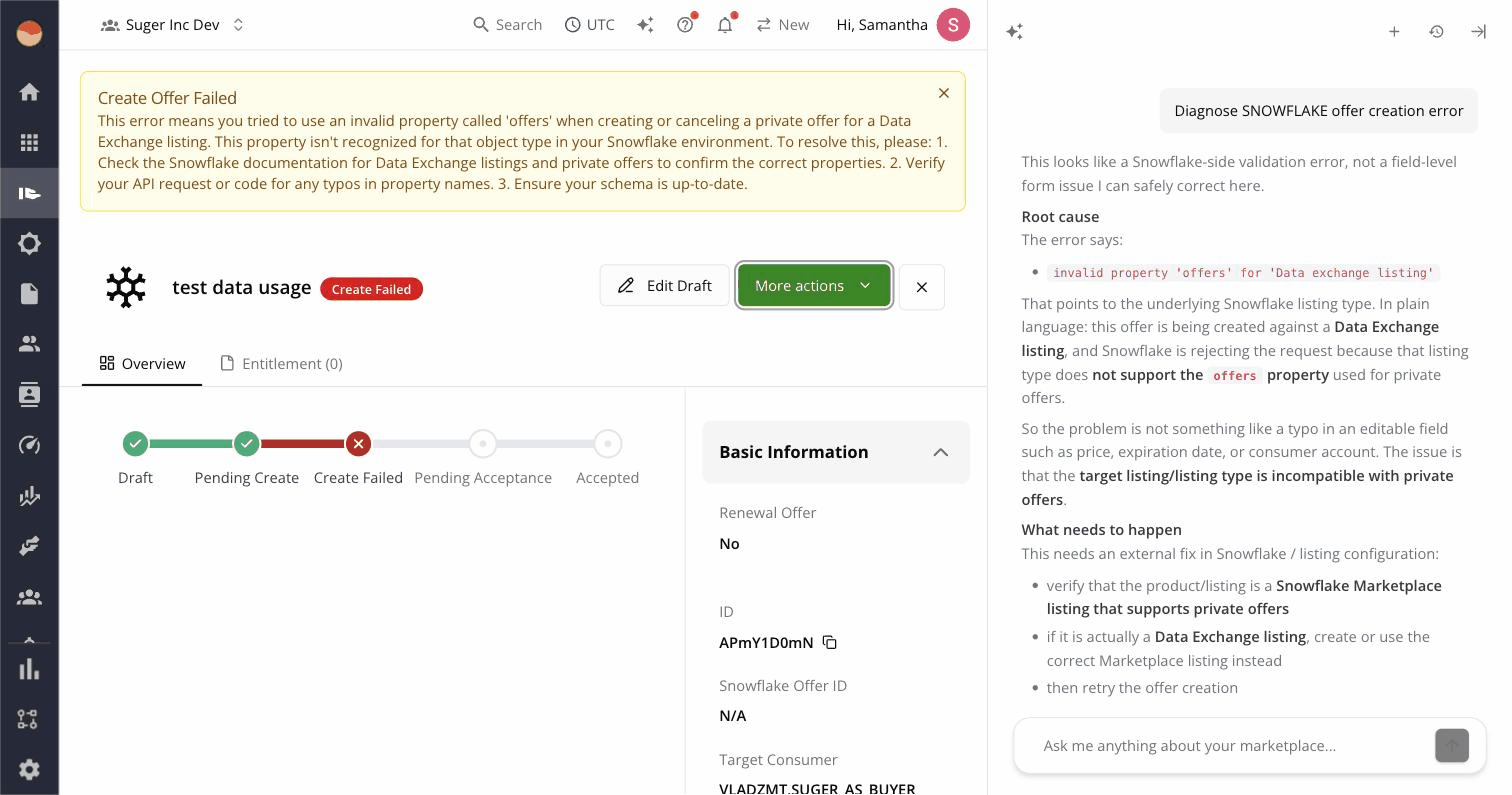Open the Samantha user avatar menu
This screenshot has width=1512, height=795.
click(953, 25)
